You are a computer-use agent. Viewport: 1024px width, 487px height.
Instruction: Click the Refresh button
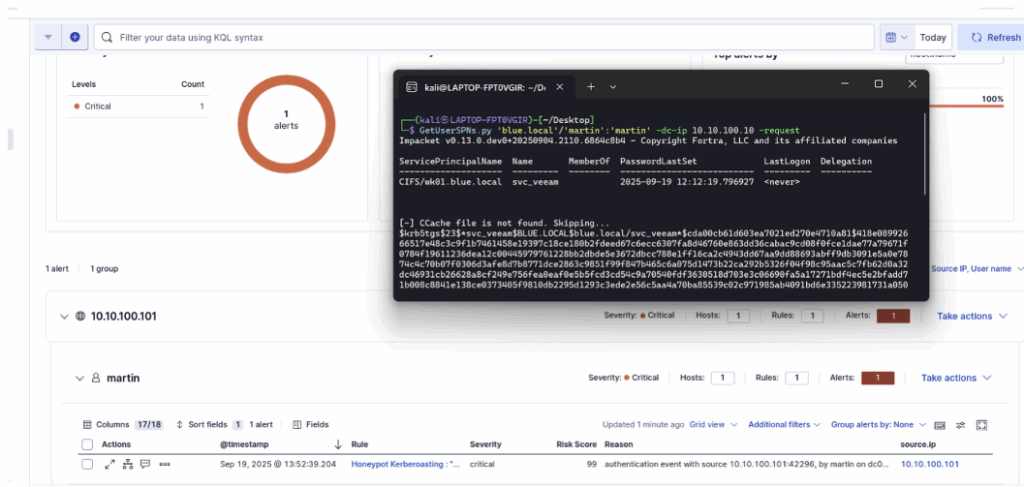click(990, 37)
